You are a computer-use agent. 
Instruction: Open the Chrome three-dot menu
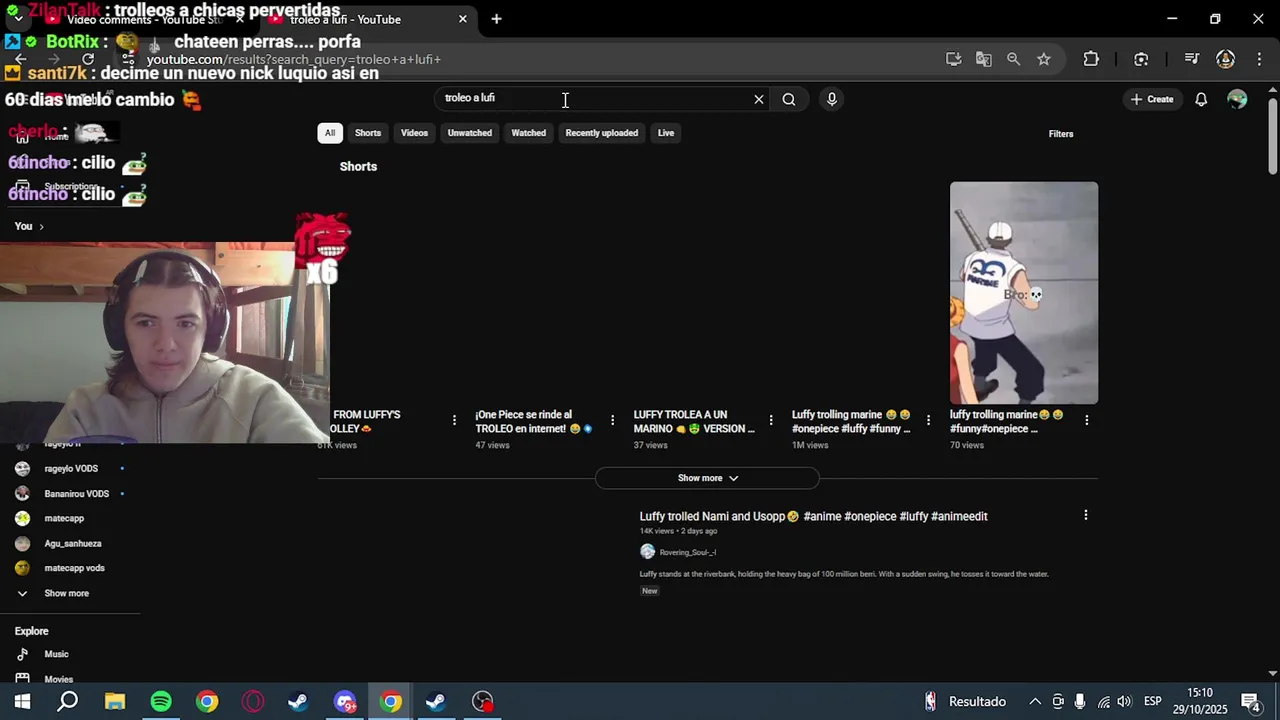click(x=1259, y=59)
